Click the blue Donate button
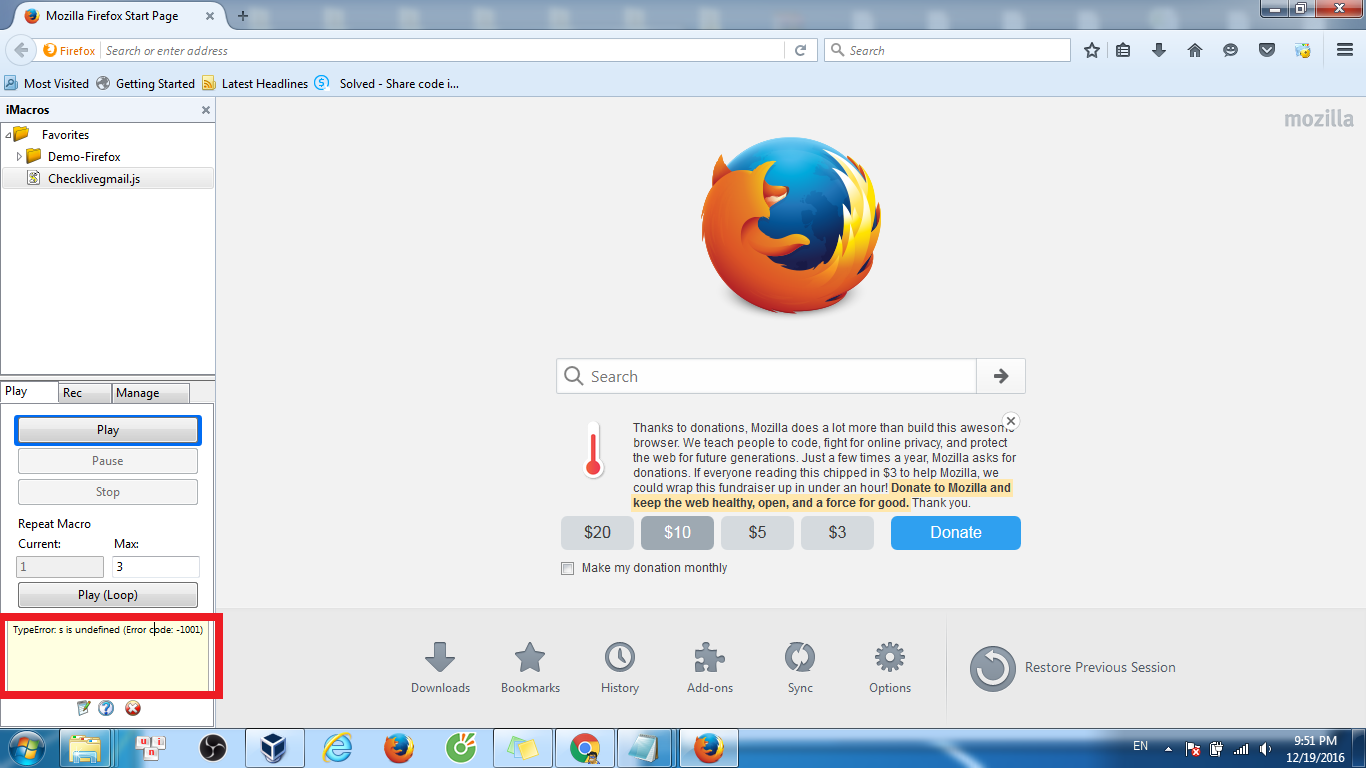The height and width of the screenshot is (768, 1366). 956,533
